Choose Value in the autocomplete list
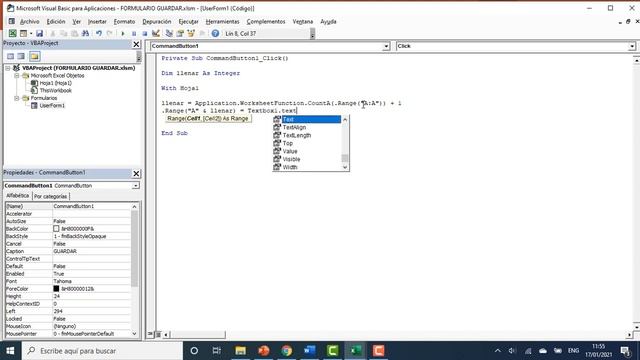640x360 pixels. (307, 151)
